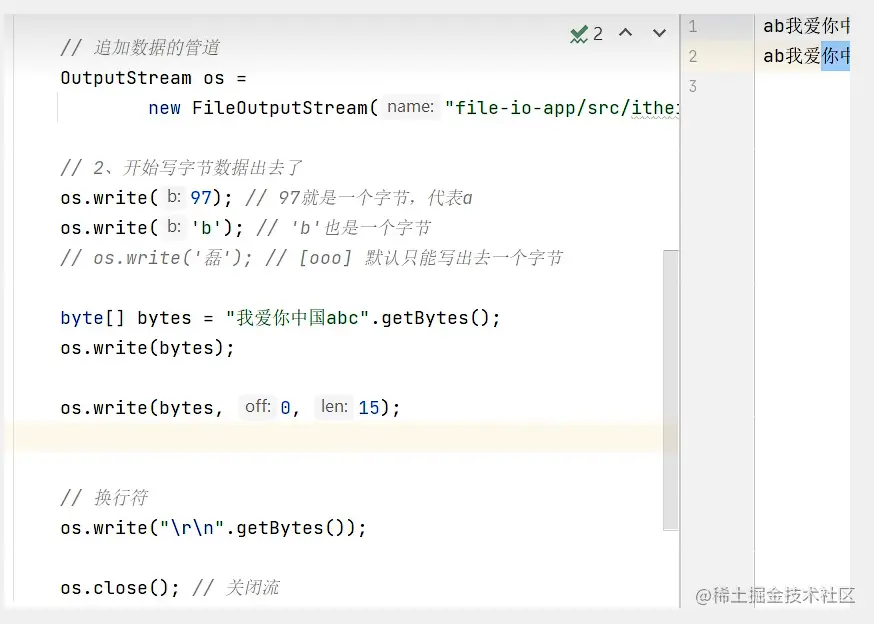Click the 'byte[] bytes =' declaration
The width and height of the screenshot is (874, 624).
click(137, 318)
